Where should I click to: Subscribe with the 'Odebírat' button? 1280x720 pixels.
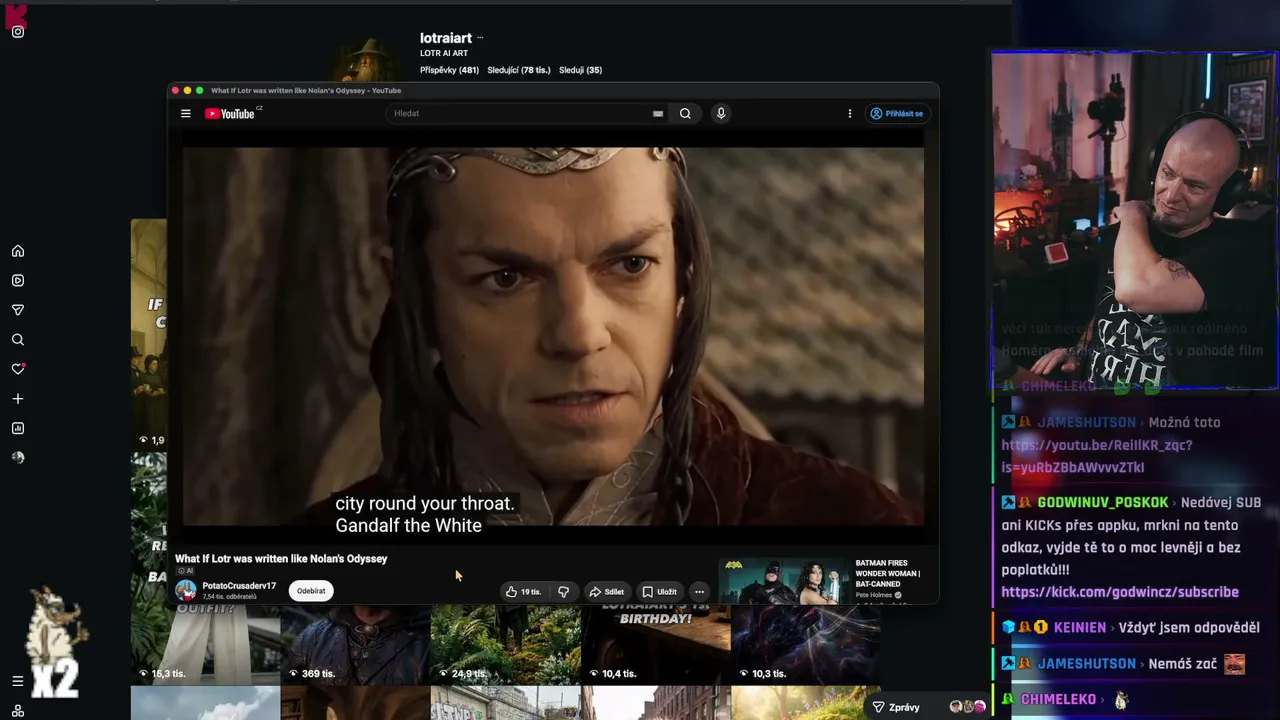pyautogui.click(x=311, y=591)
